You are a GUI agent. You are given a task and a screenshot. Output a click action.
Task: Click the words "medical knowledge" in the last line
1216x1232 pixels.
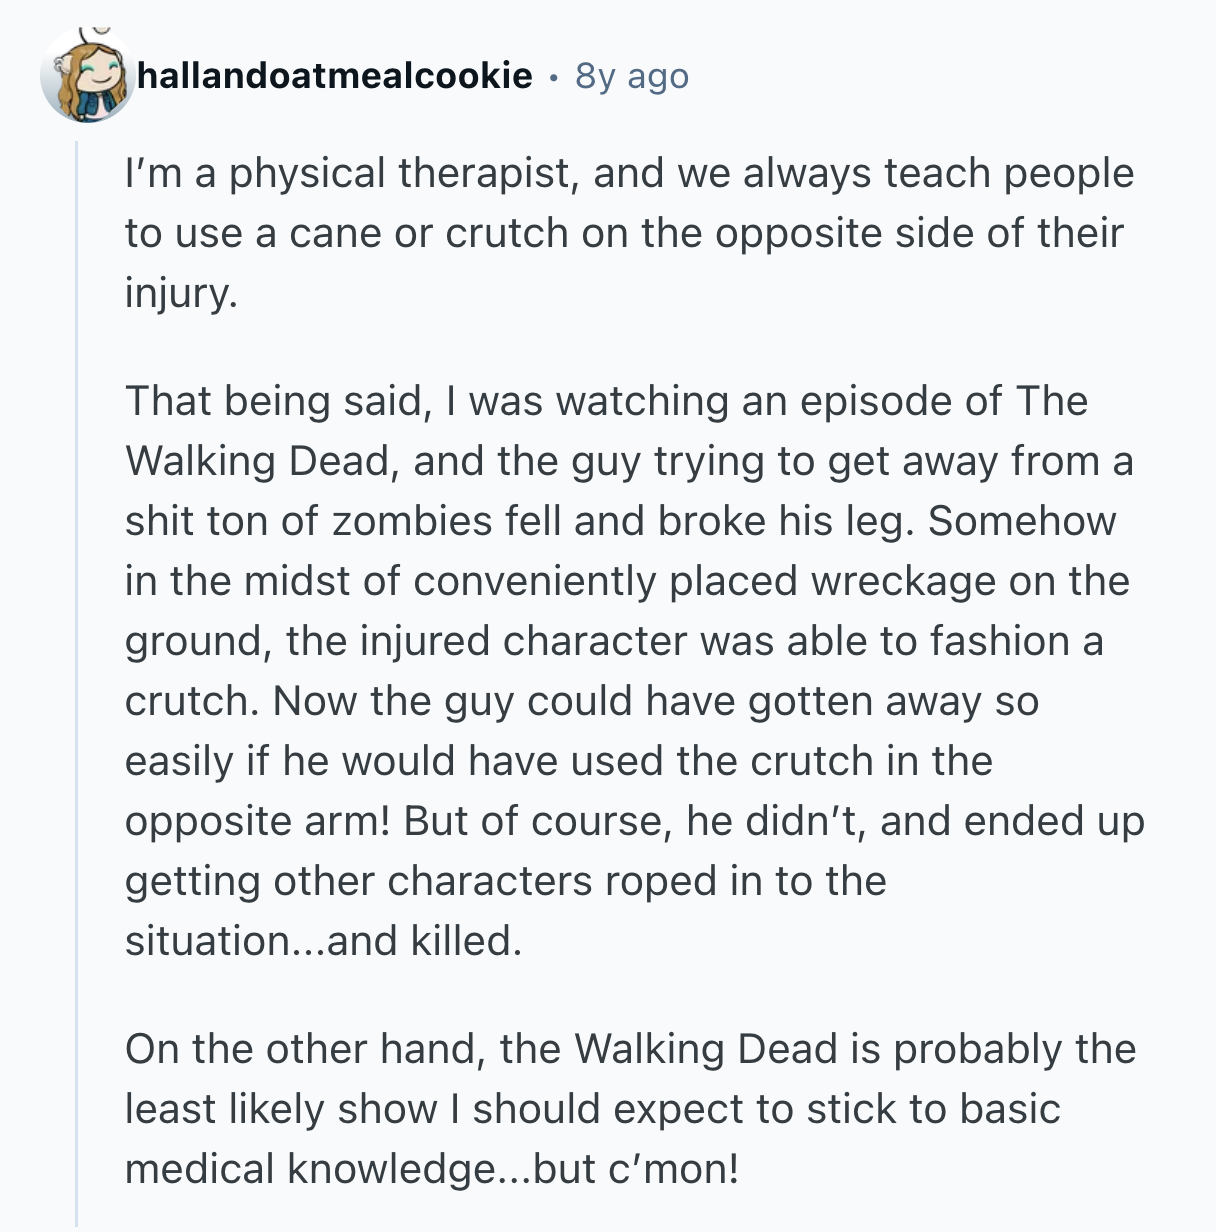308,1169
